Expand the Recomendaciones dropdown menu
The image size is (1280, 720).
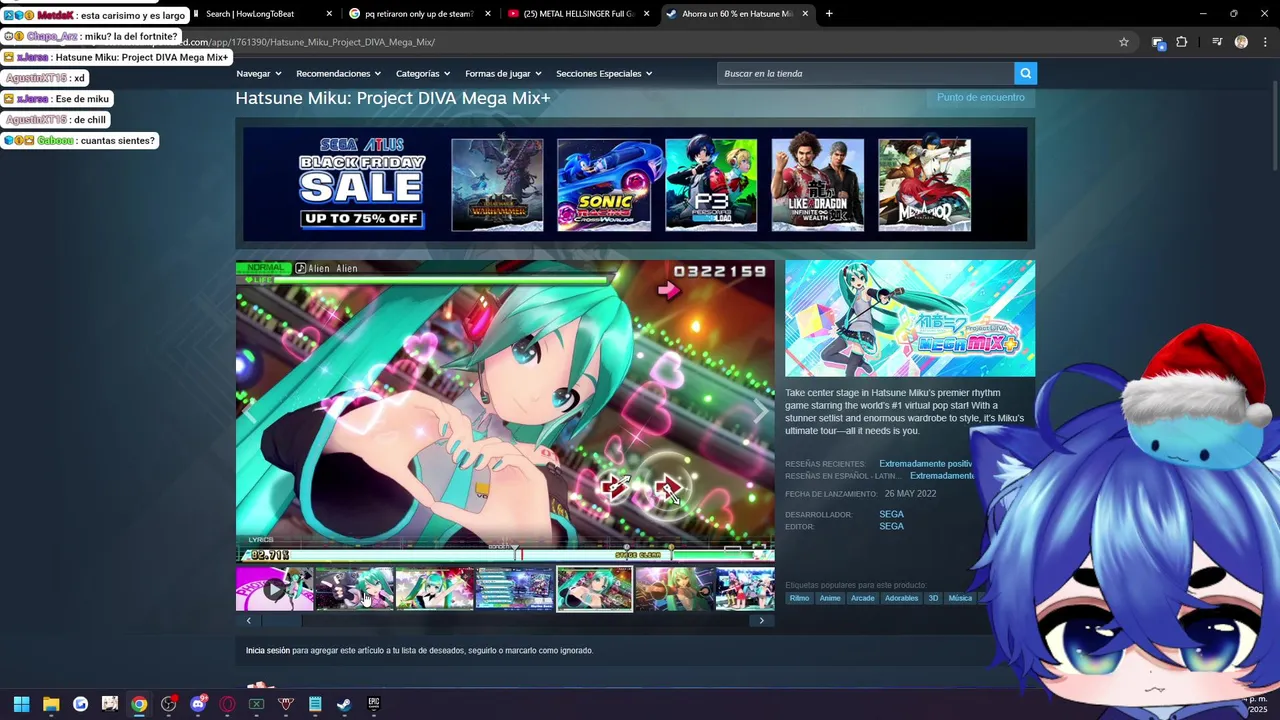339,74
